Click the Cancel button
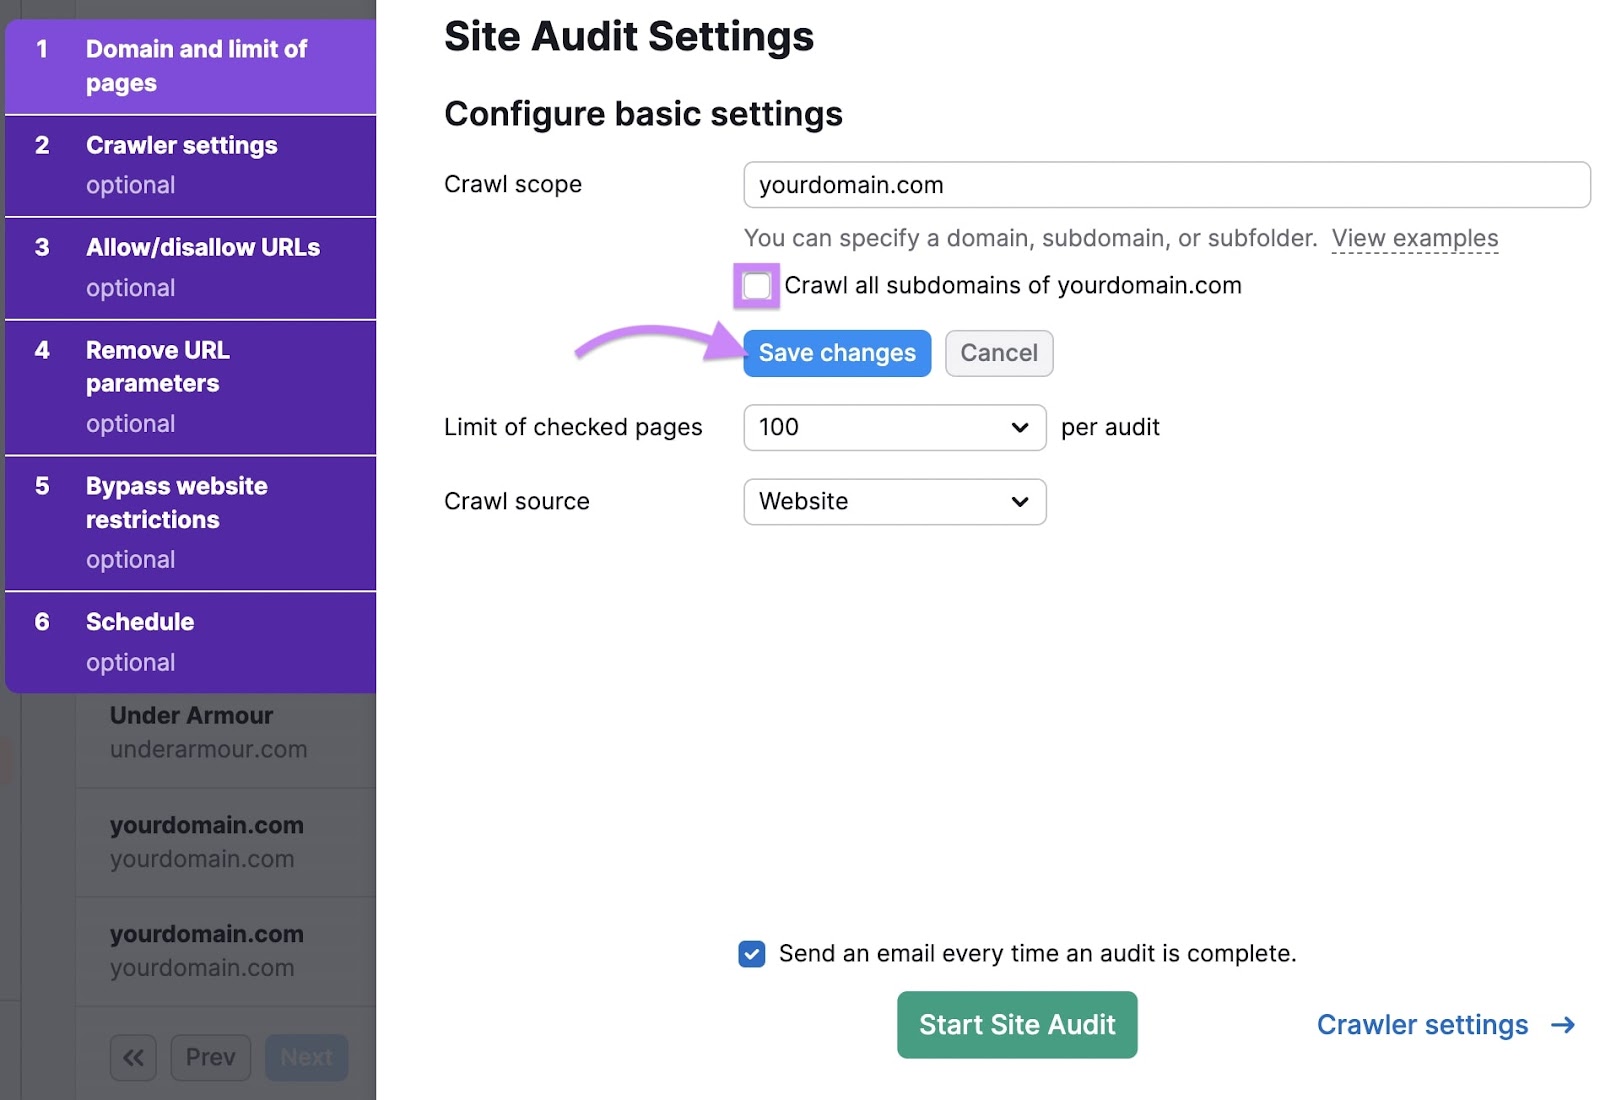This screenshot has width=1600, height=1100. point(999,352)
